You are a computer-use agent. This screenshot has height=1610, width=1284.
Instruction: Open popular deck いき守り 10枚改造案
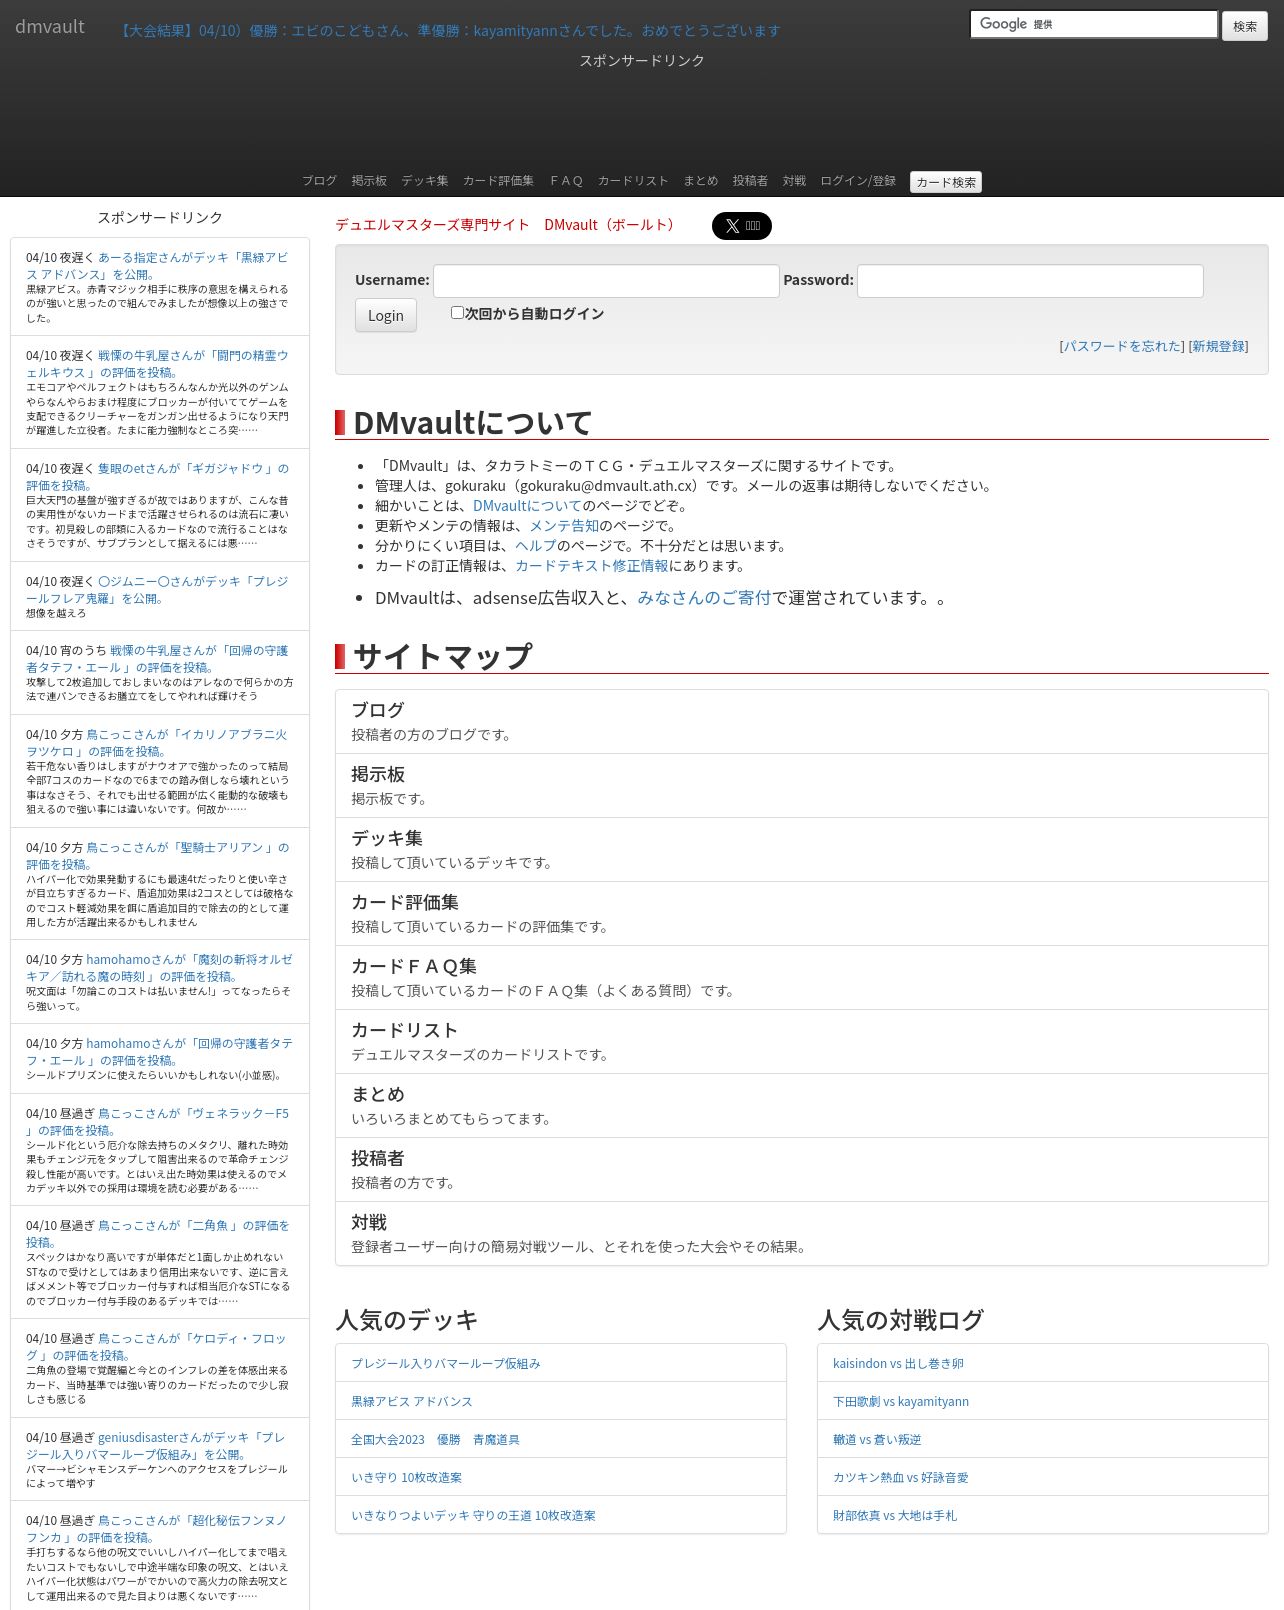point(407,1478)
